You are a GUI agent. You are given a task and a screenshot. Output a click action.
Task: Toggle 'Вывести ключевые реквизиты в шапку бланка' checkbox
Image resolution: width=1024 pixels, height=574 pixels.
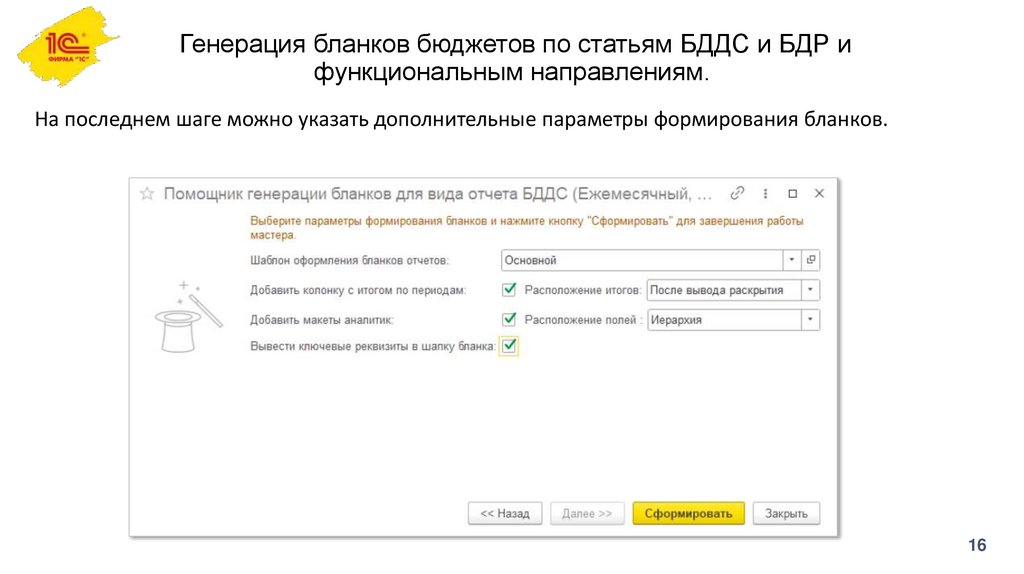(509, 346)
